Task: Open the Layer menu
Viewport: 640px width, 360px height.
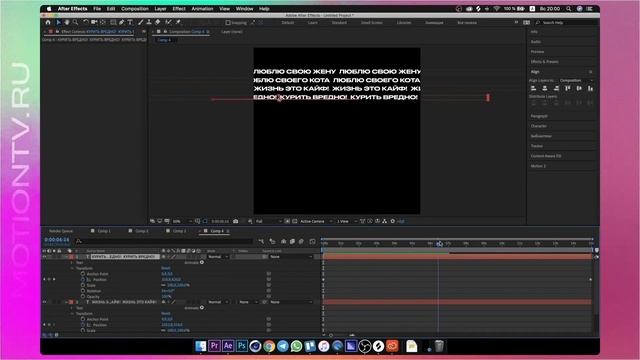Action: [160, 9]
